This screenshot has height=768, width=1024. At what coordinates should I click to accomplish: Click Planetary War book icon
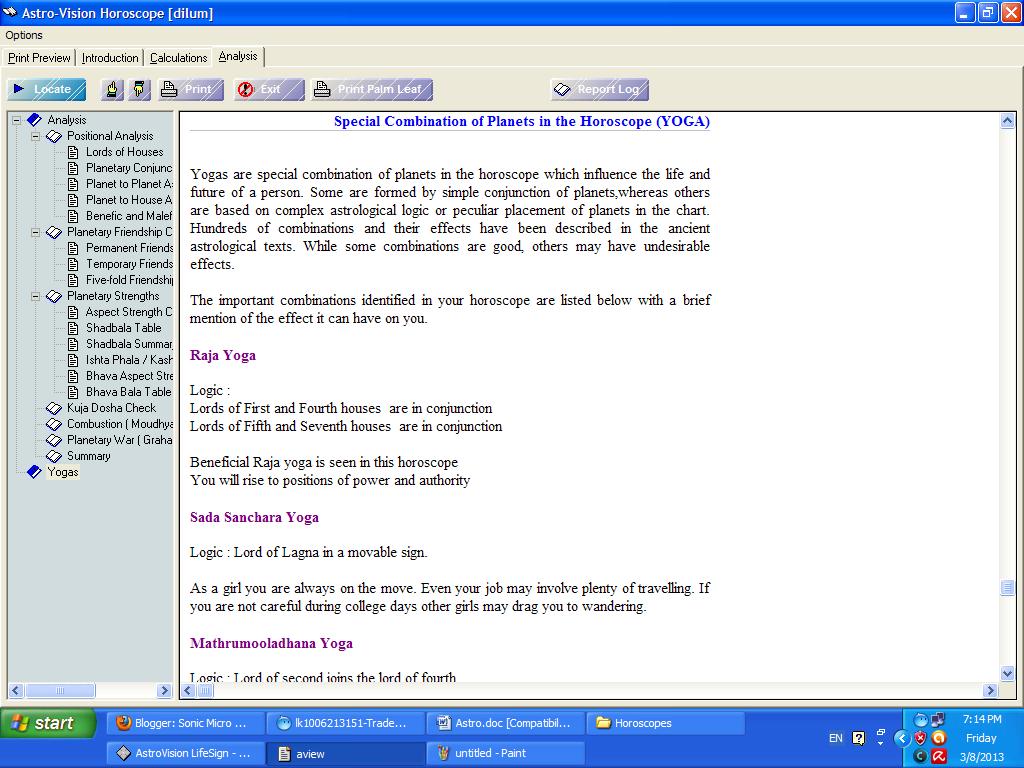tap(54, 440)
